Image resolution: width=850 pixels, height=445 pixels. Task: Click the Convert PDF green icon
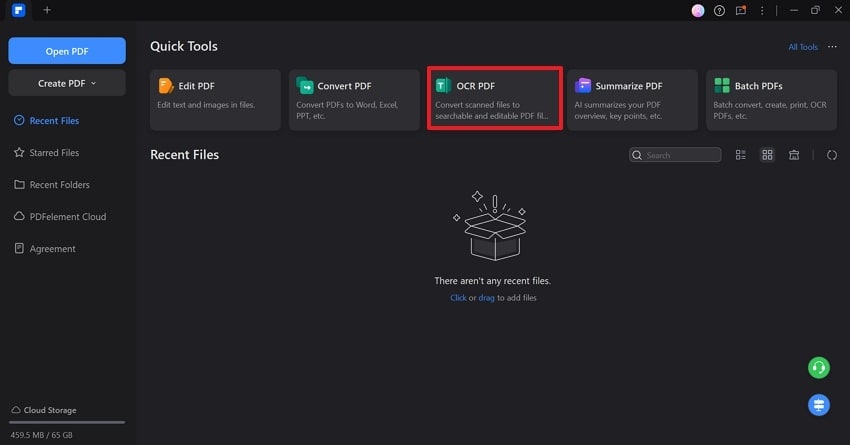(x=305, y=85)
